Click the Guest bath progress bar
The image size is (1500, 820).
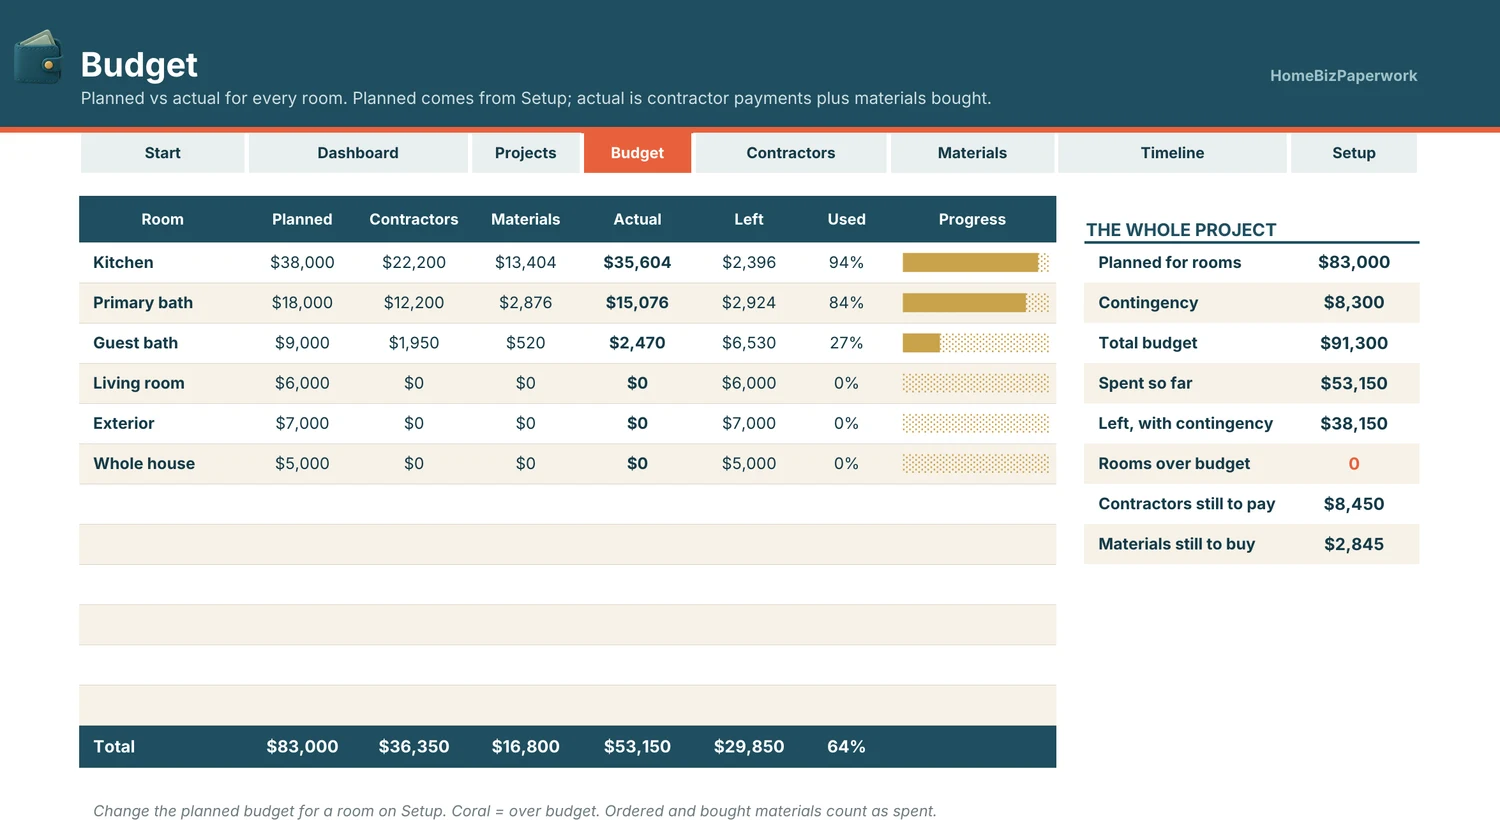click(975, 343)
